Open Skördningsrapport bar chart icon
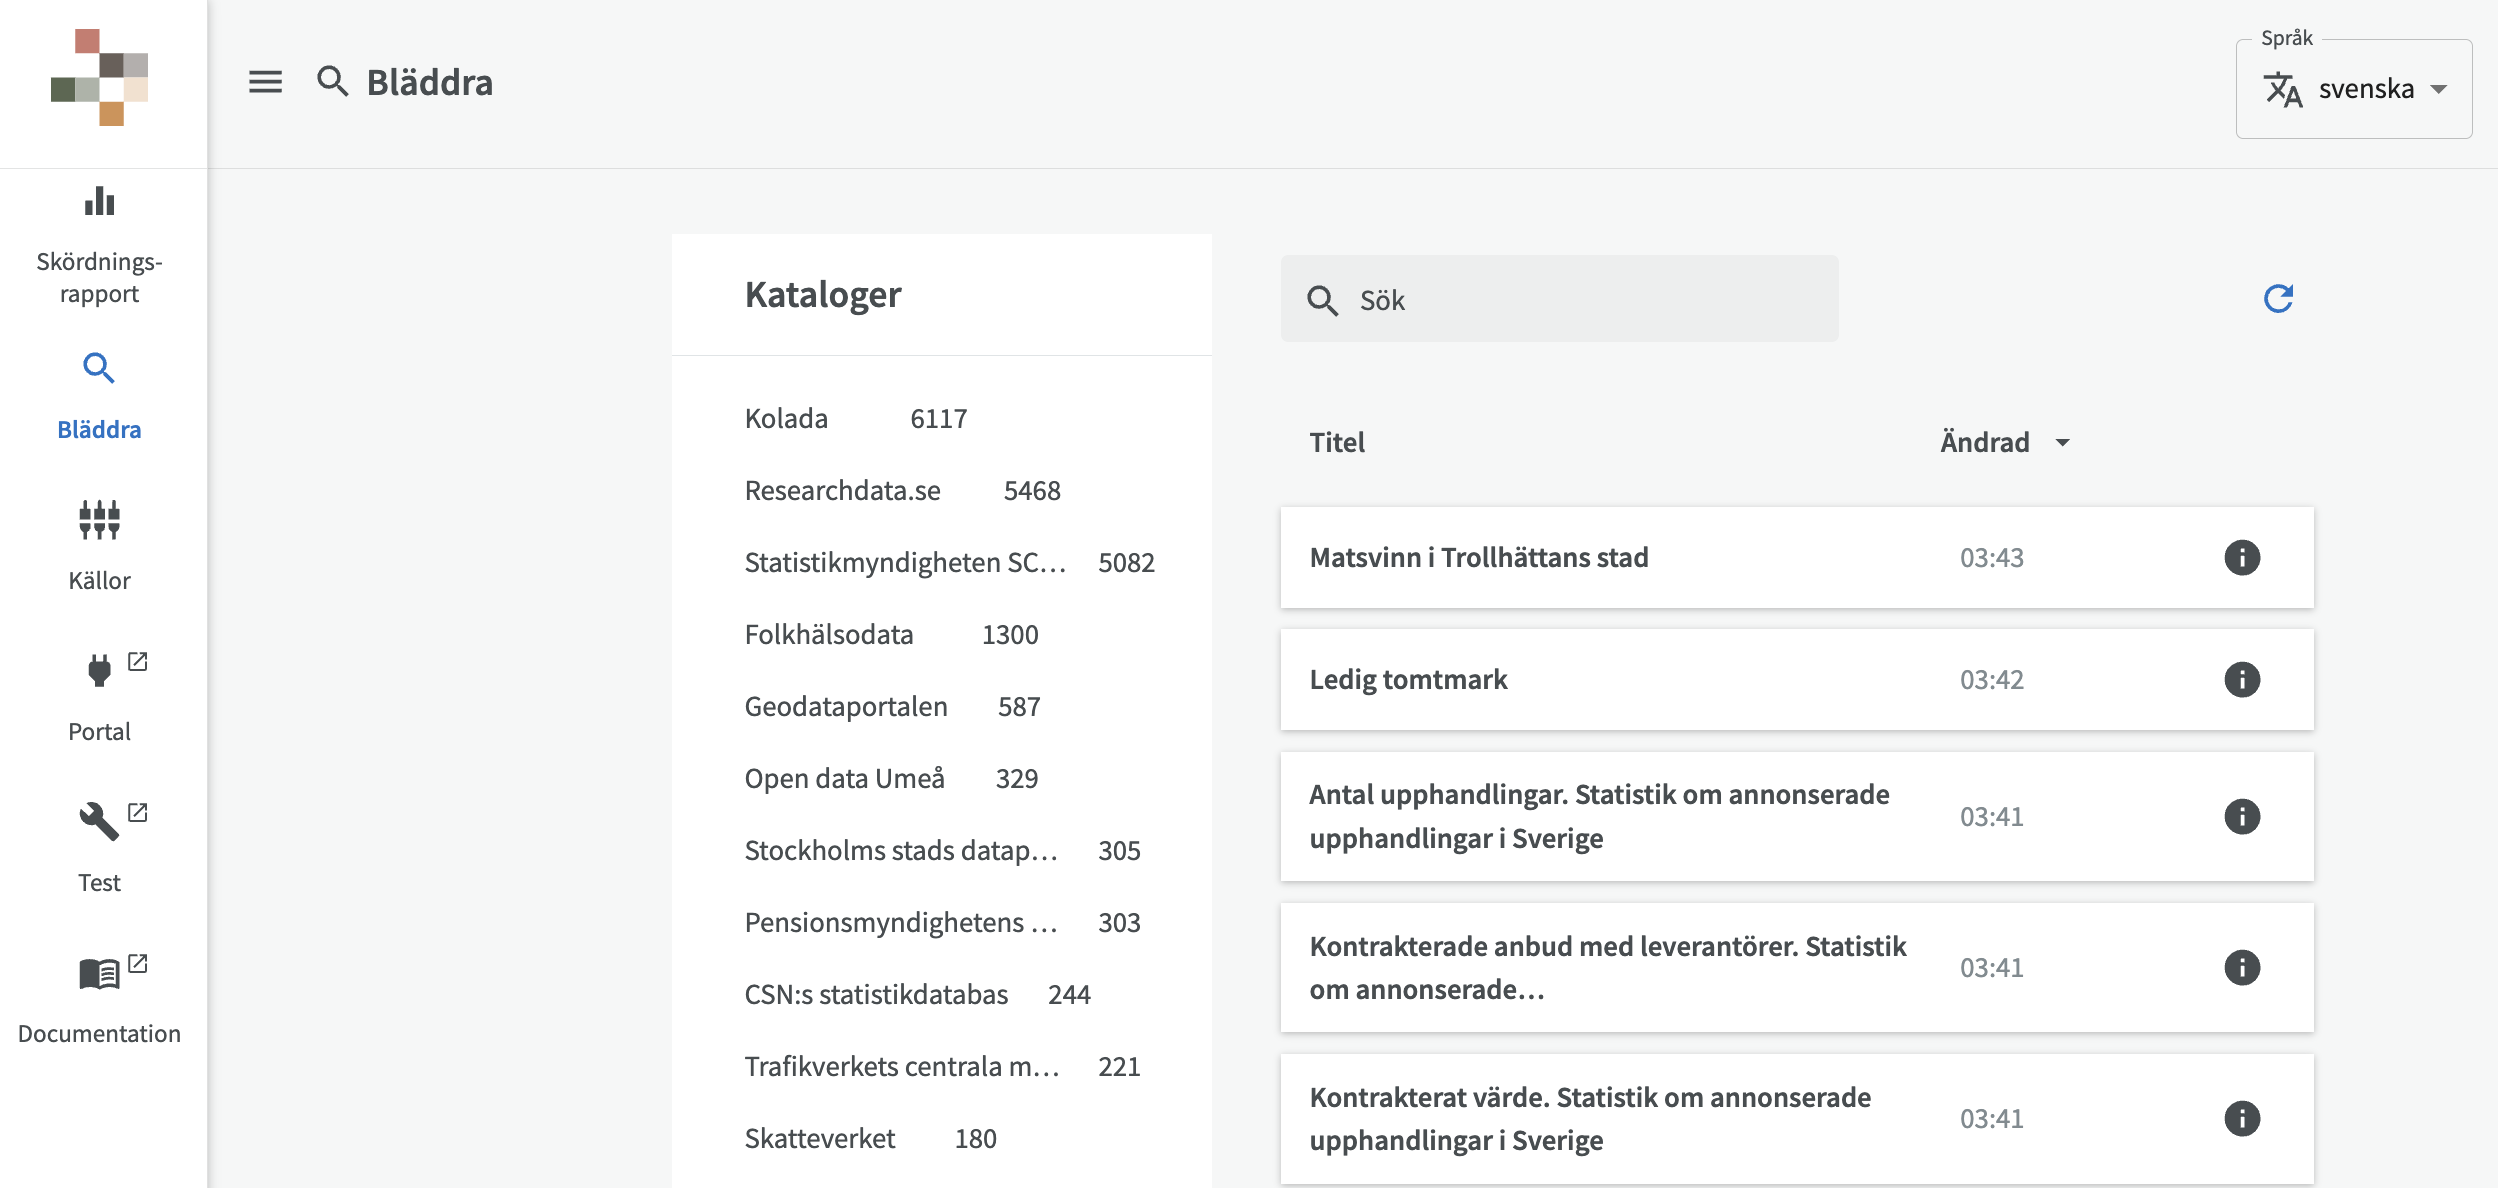 pos(99,203)
